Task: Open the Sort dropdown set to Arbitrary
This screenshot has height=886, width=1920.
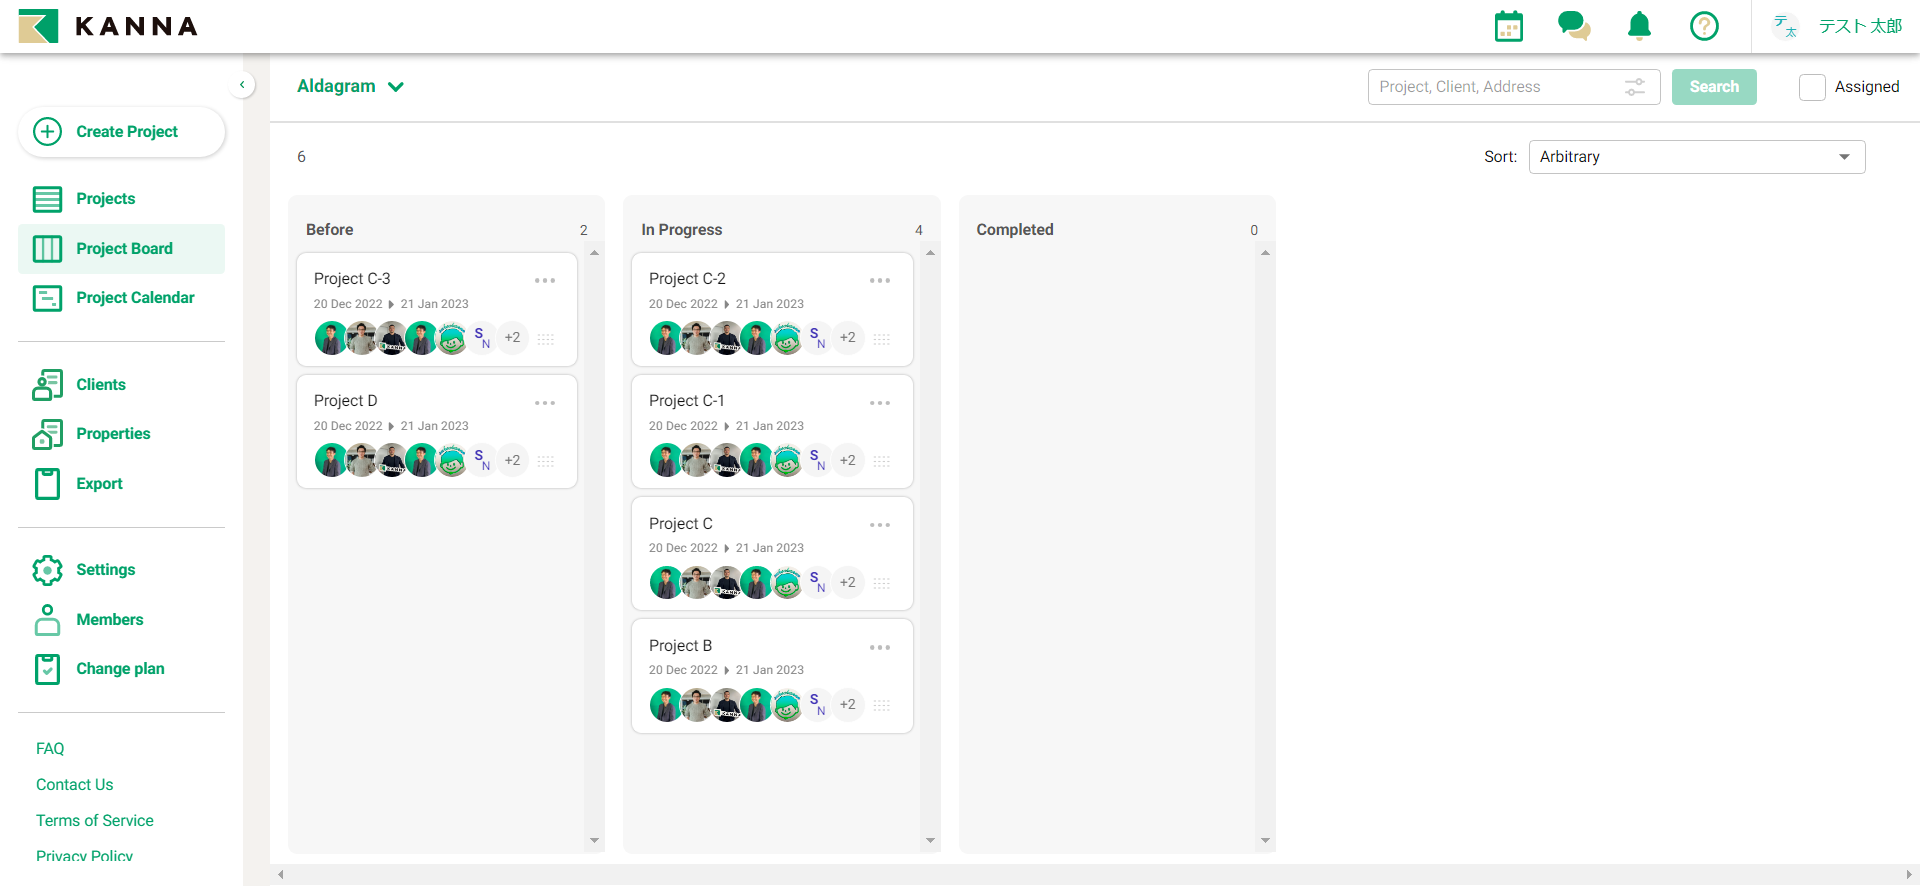Action: click(1696, 157)
